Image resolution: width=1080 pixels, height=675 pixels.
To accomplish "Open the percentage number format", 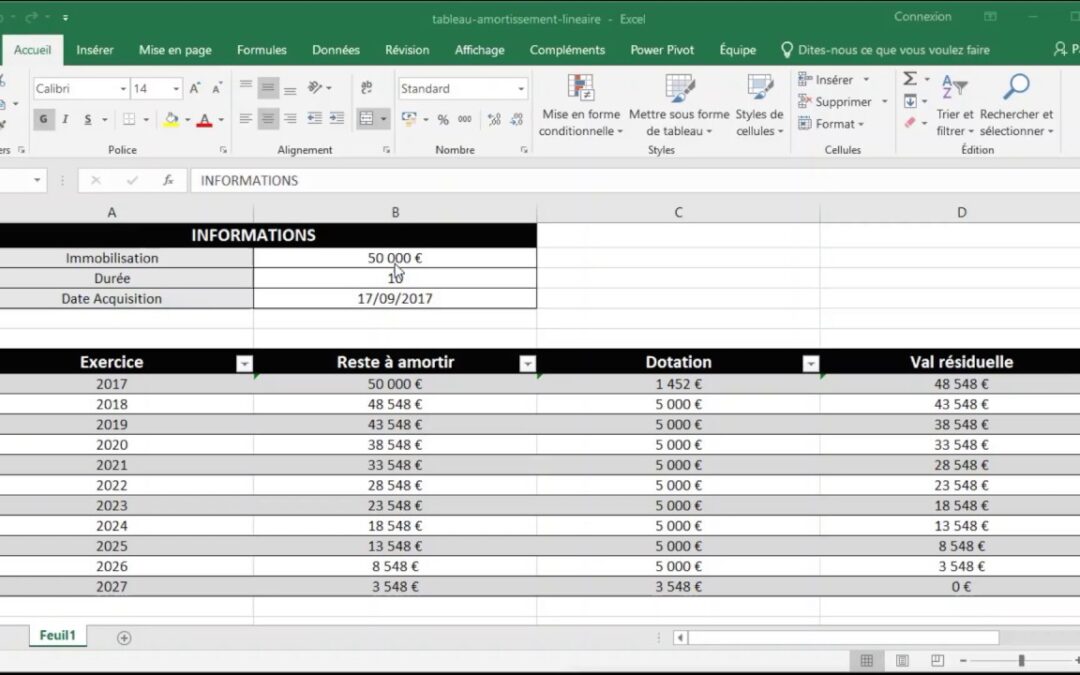I will pyautogui.click(x=442, y=119).
